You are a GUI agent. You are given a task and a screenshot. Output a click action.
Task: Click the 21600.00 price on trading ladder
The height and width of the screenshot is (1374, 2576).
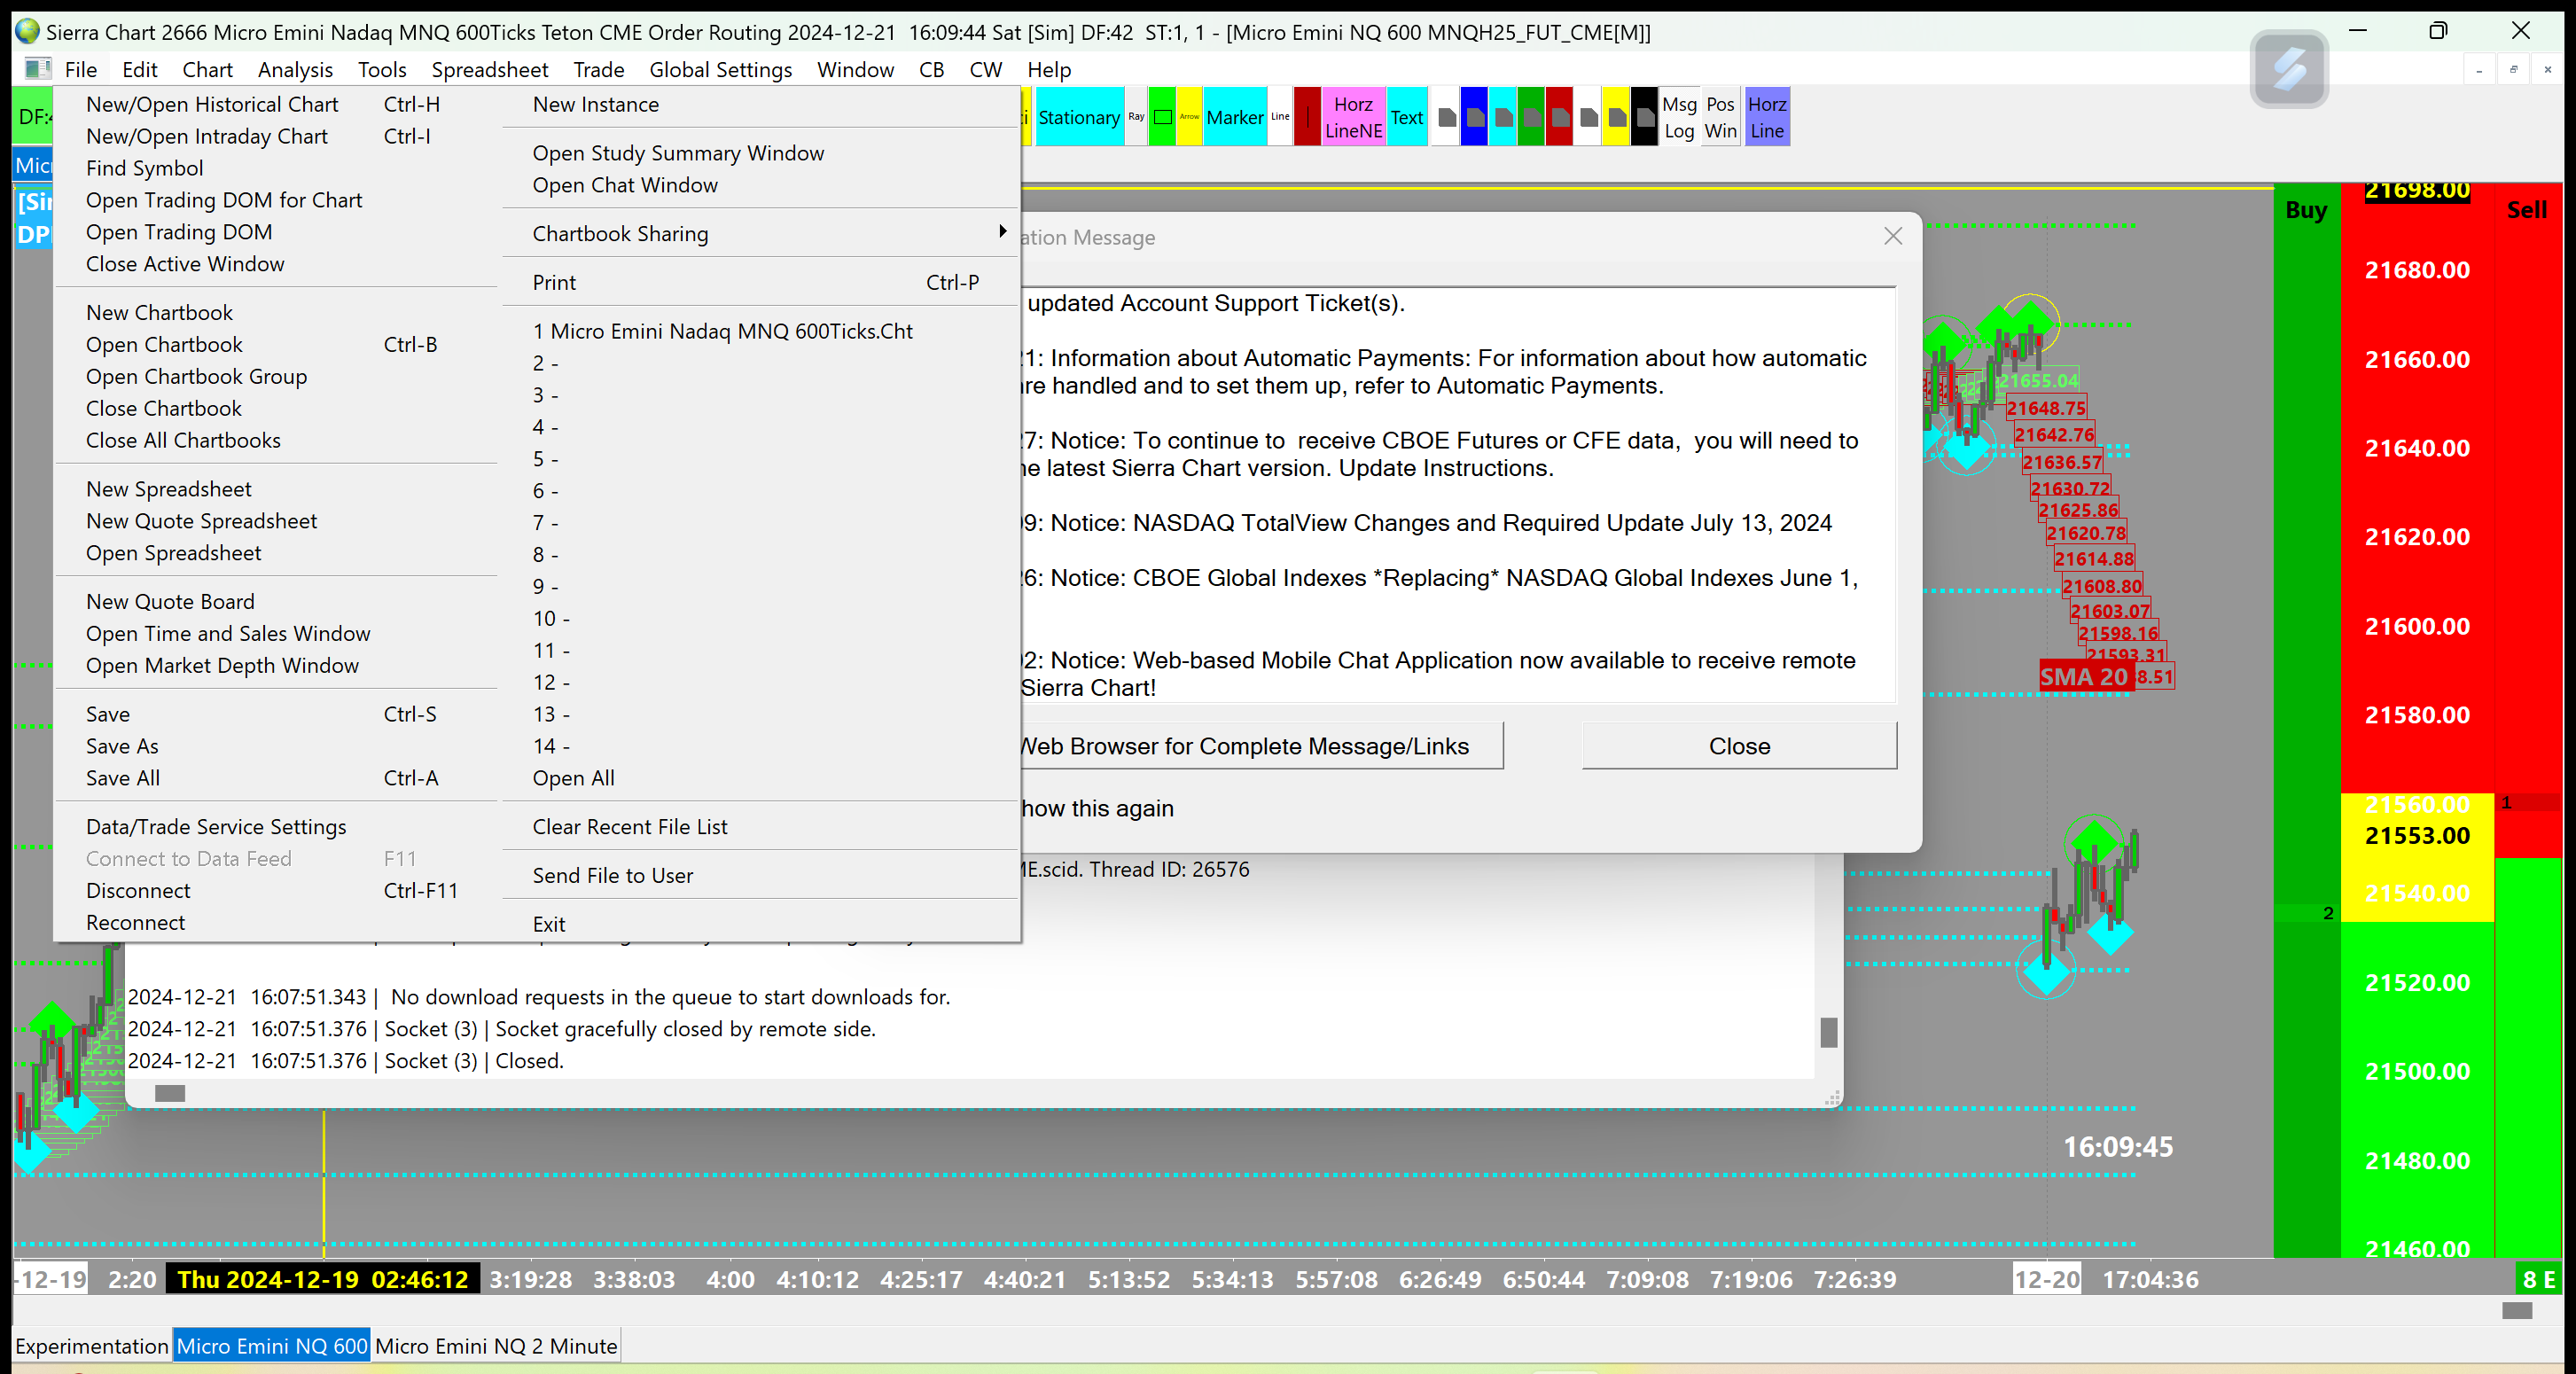coord(2417,626)
